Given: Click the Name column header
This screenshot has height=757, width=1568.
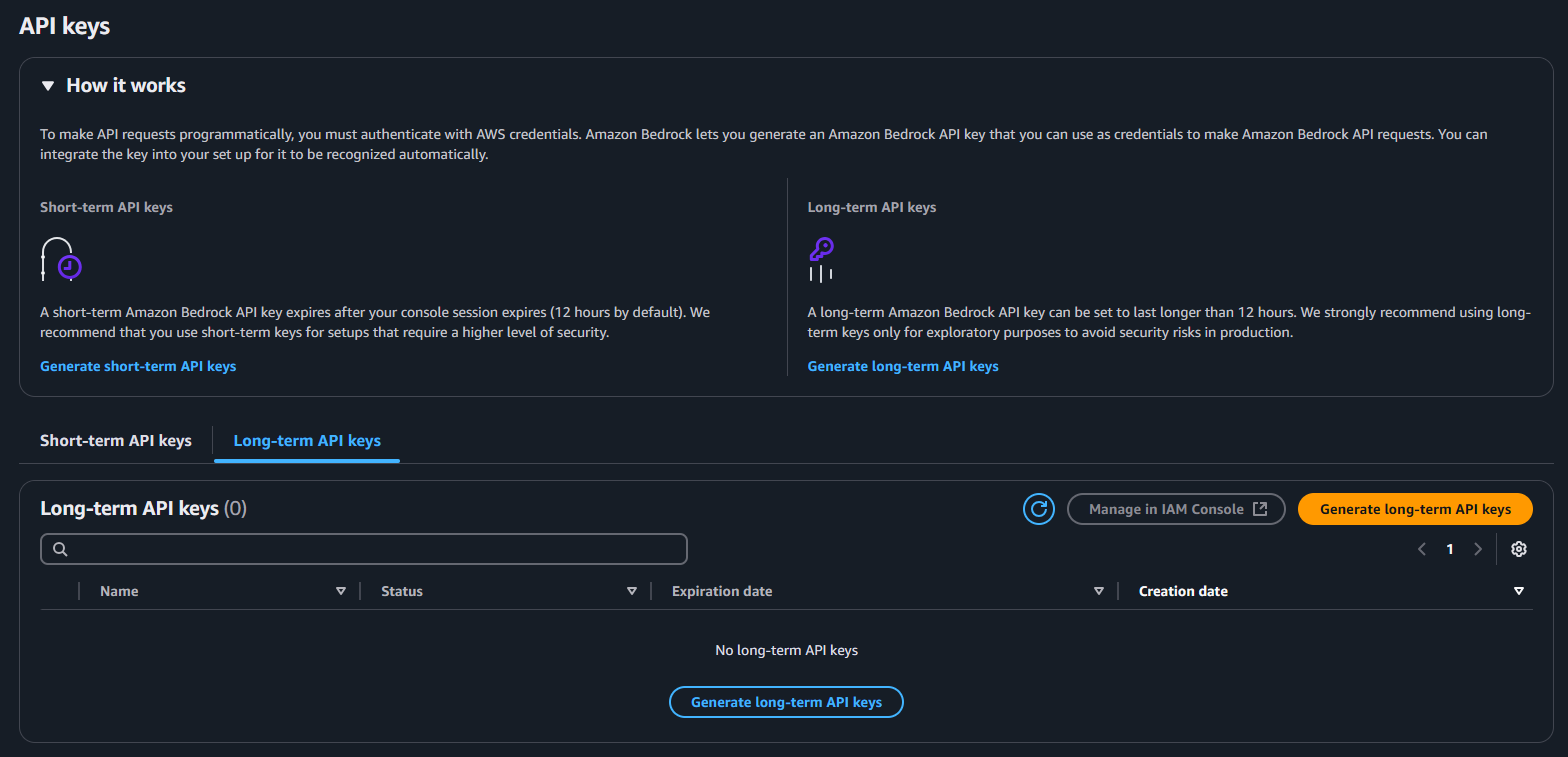Looking at the screenshot, I should click(x=119, y=591).
